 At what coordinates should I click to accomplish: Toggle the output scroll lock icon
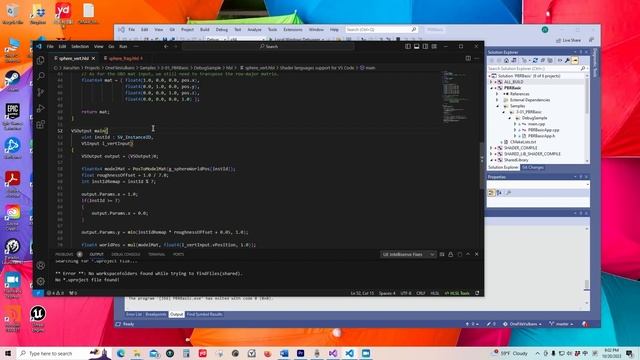[451, 254]
